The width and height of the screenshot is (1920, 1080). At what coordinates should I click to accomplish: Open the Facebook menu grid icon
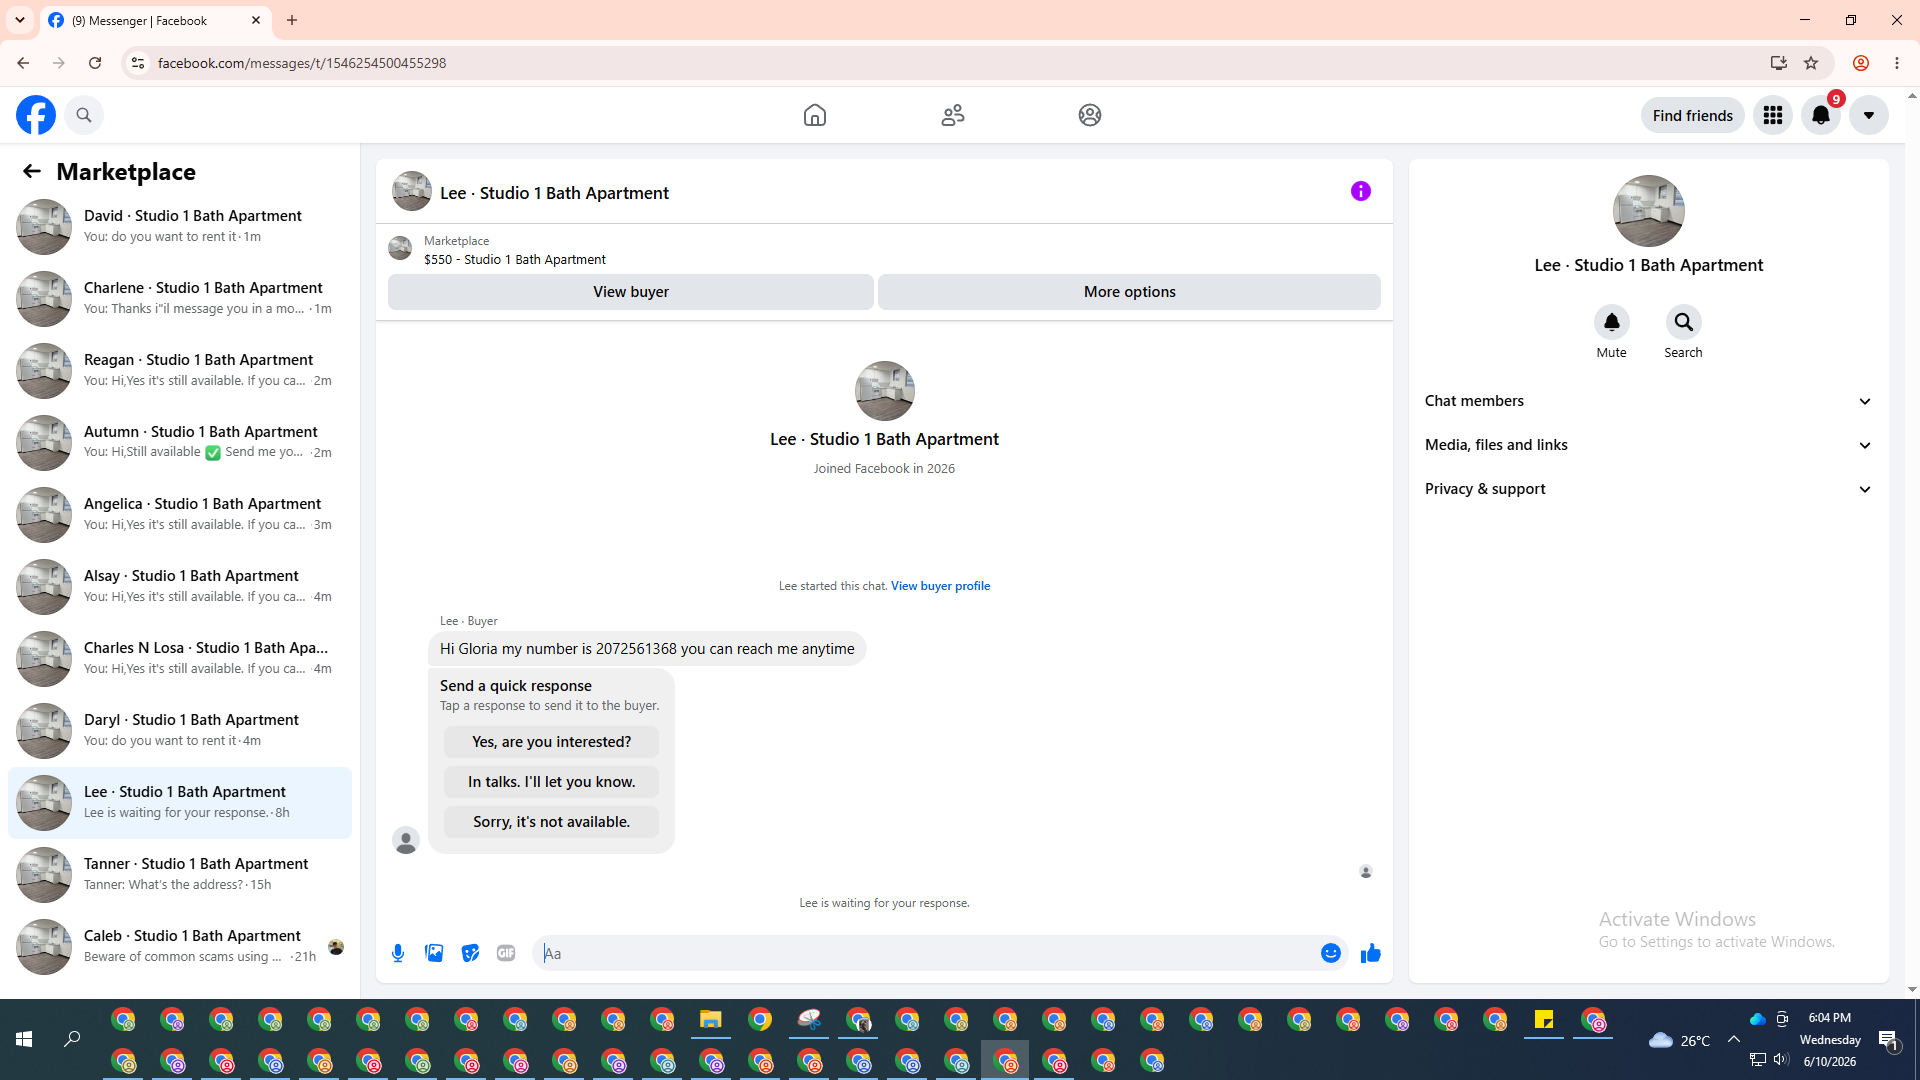(1773, 115)
